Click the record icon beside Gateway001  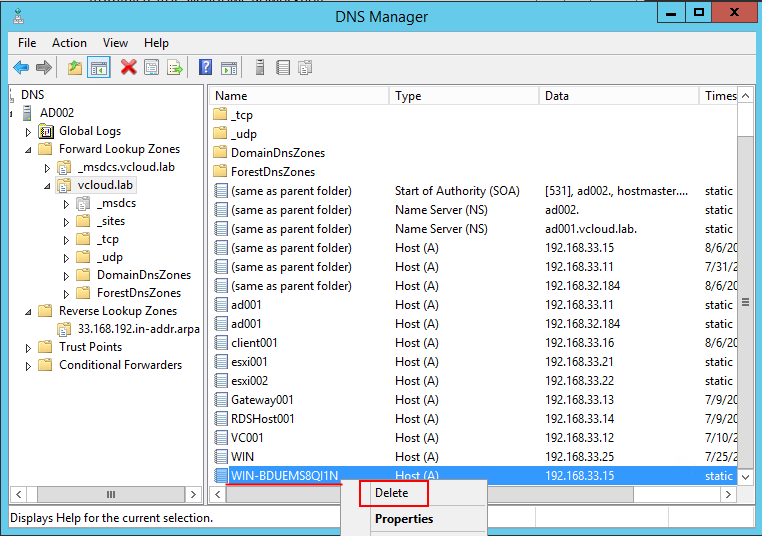click(221, 399)
